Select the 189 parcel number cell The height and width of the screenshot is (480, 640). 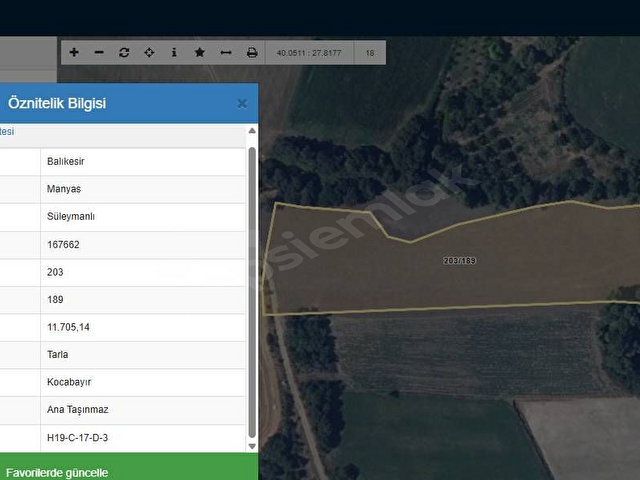tap(143, 300)
